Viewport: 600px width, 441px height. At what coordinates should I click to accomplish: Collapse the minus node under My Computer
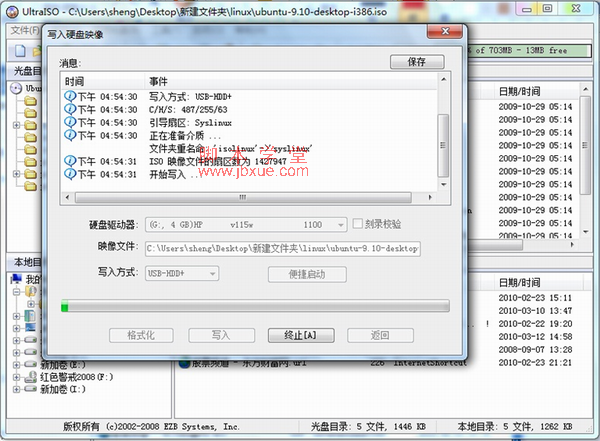coord(16,291)
